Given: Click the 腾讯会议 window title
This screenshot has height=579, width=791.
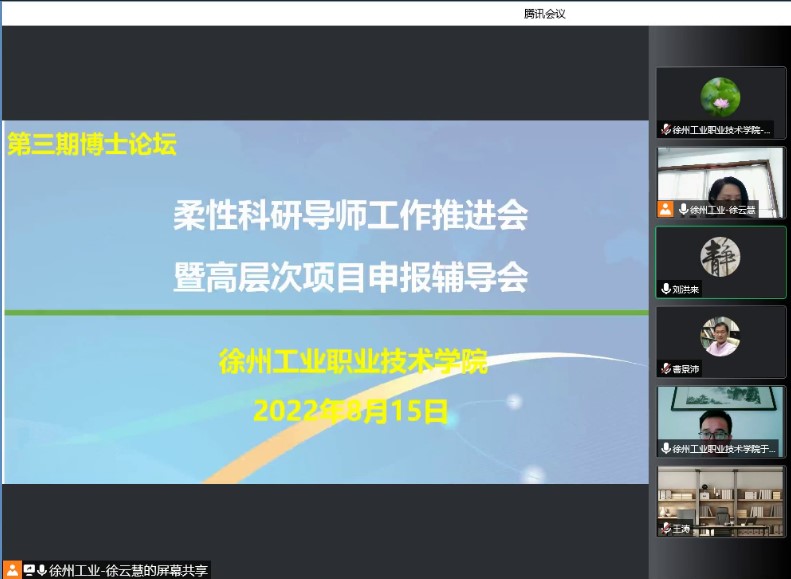Looking at the screenshot, I should coord(545,13).
